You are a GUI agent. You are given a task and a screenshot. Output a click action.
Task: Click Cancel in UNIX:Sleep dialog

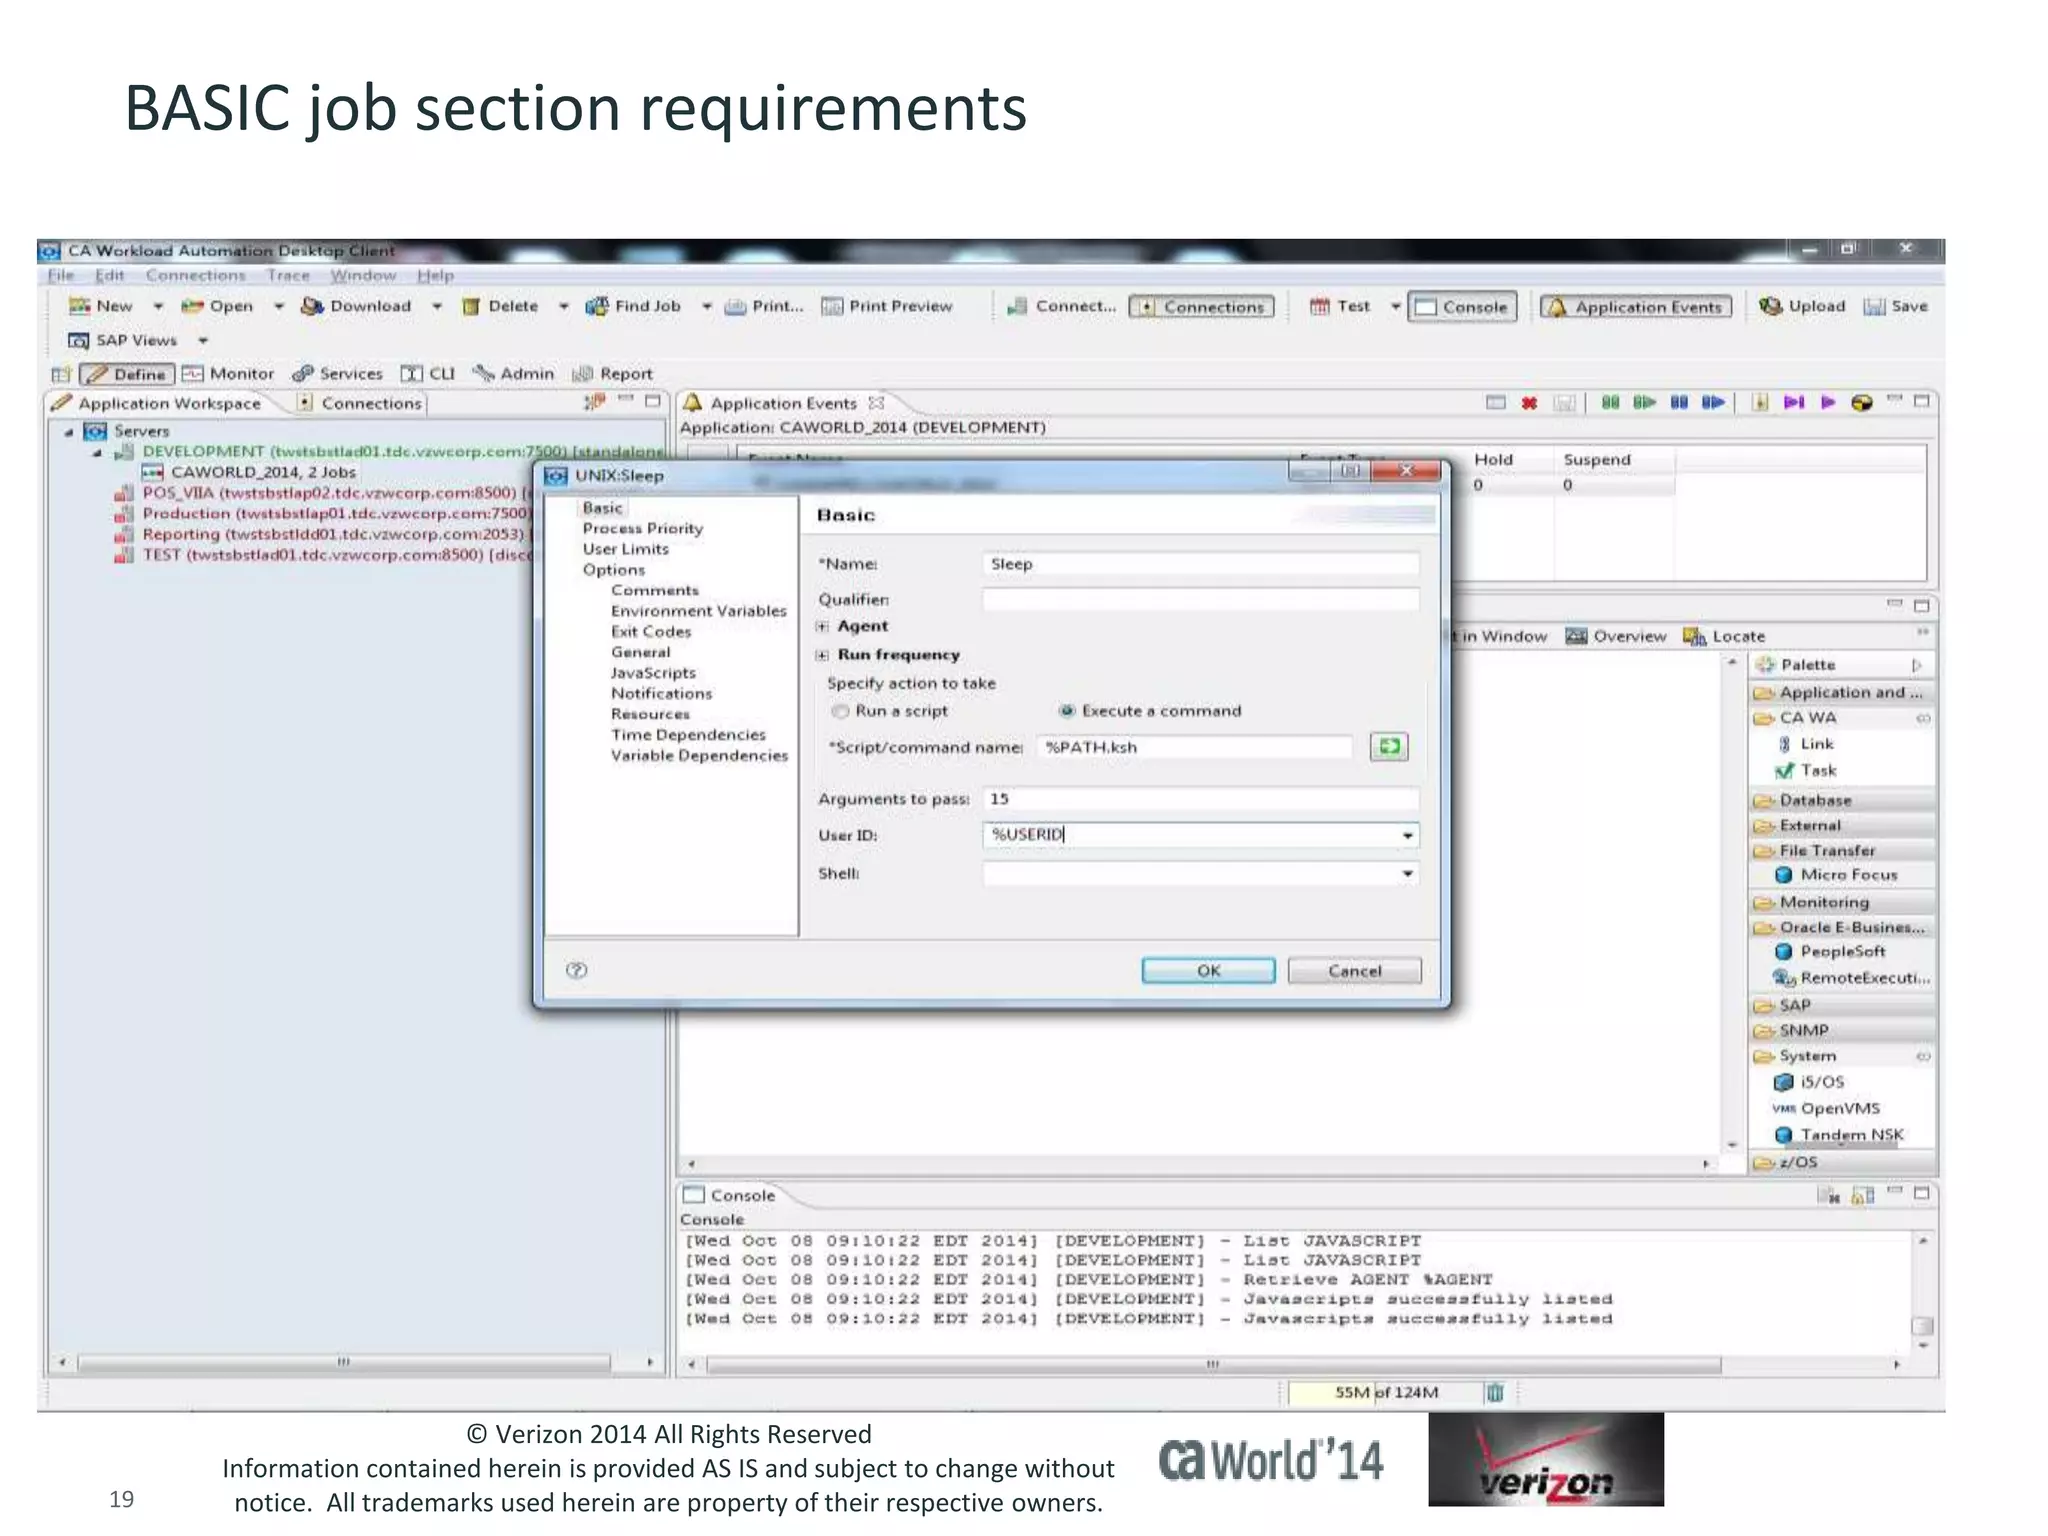point(1354,970)
